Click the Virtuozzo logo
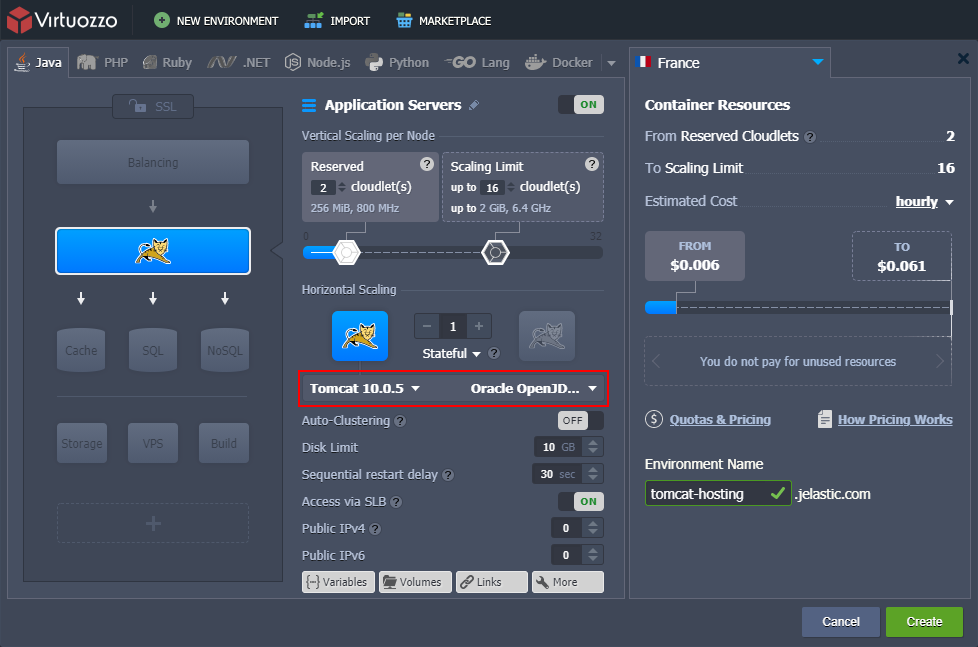The height and width of the screenshot is (647, 978). [62, 20]
